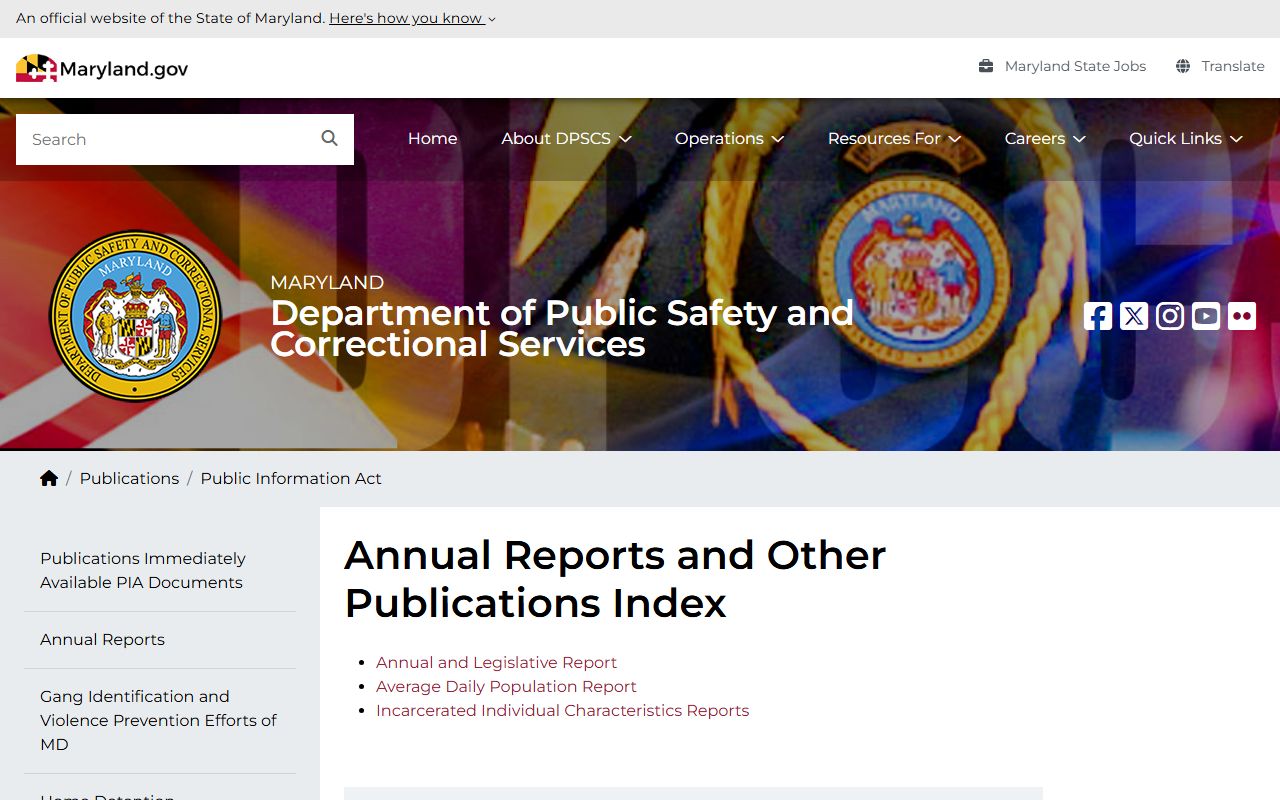Click the briefcase icon beside Maryland State Jobs

(986, 66)
